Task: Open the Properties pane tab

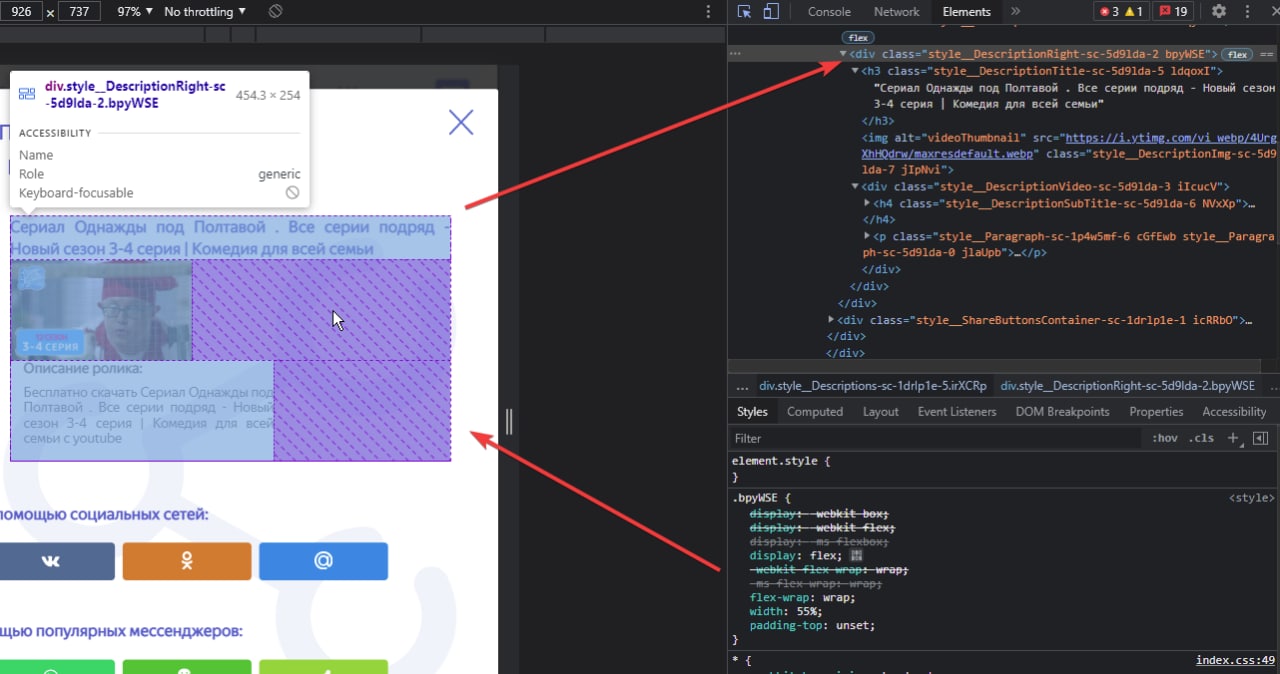Action: point(1156,411)
